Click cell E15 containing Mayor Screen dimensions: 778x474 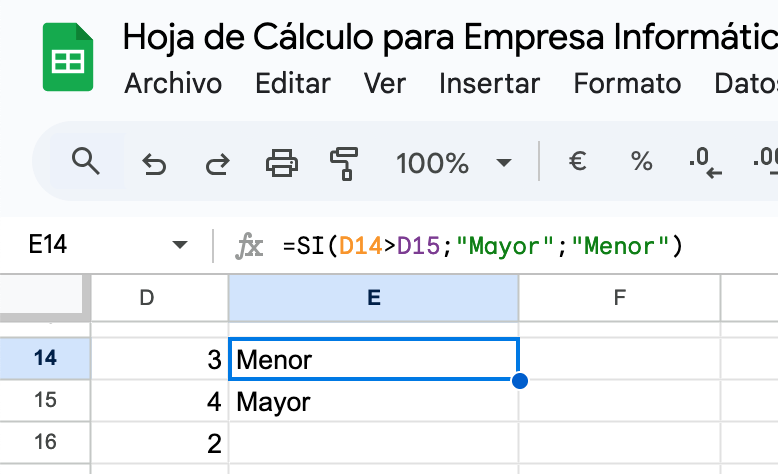click(373, 402)
